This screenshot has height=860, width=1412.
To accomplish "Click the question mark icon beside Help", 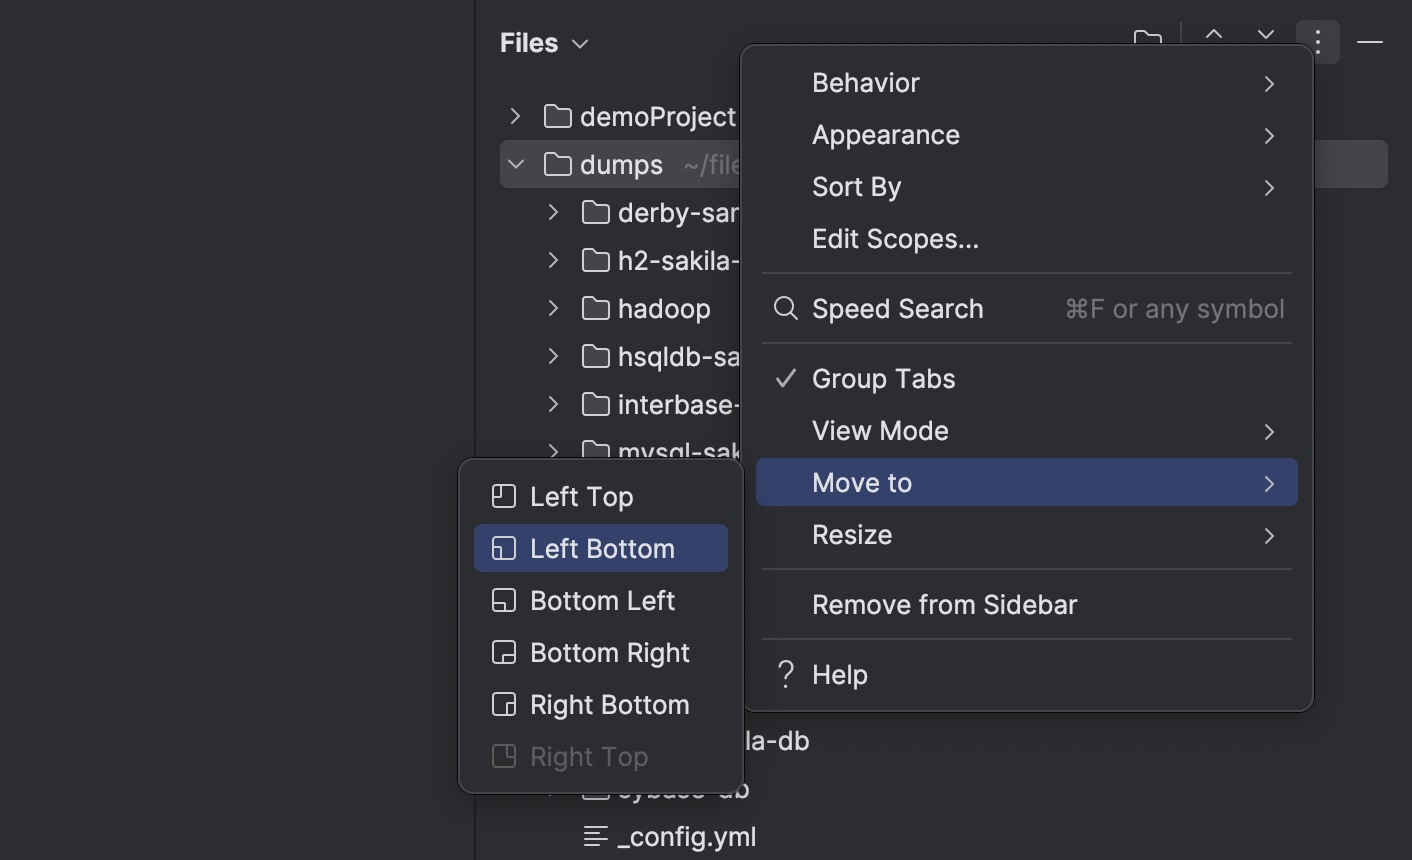I will click(x=786, y=674).
